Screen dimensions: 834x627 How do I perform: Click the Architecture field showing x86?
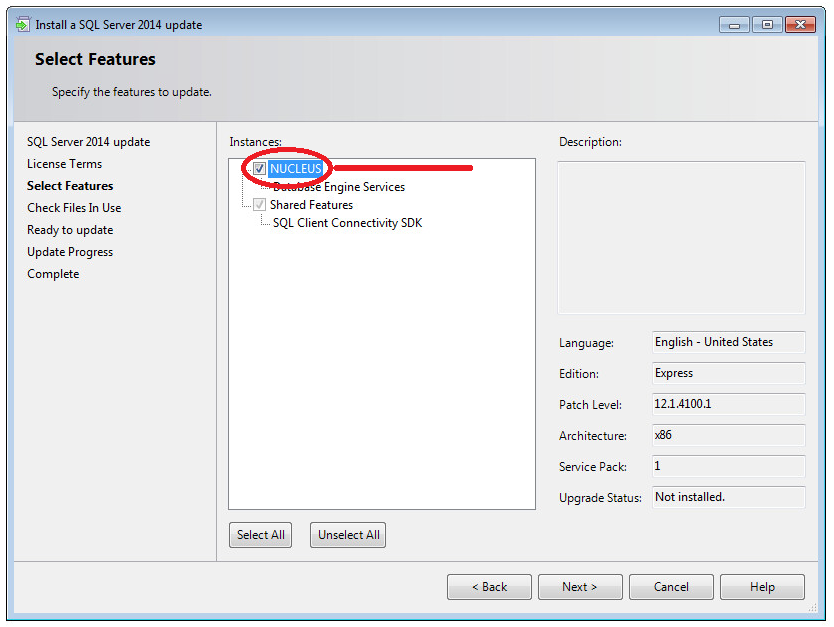pyautogui.click(x=728, y=436)
